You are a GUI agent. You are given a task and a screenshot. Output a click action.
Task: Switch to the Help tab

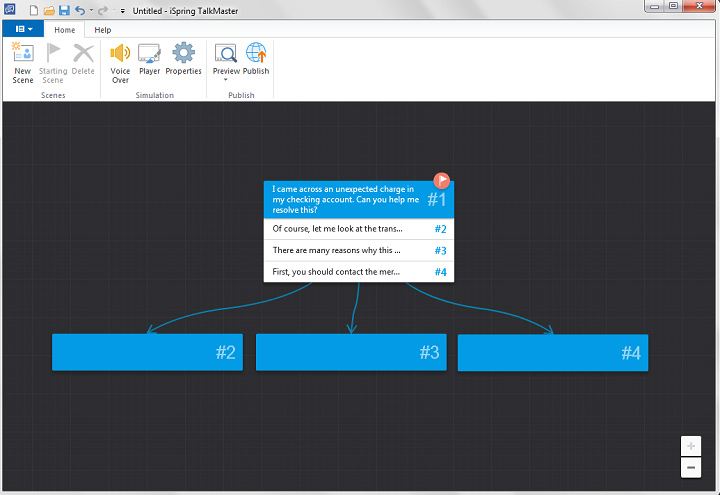point(103,30)
